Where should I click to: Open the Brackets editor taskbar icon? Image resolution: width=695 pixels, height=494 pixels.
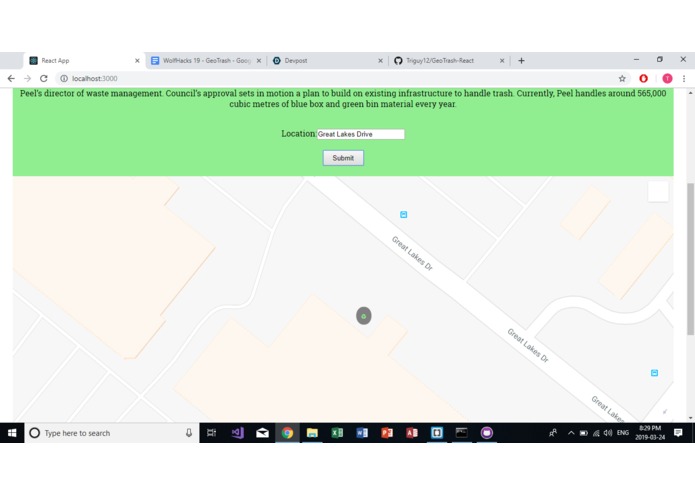tap(437, 433)
